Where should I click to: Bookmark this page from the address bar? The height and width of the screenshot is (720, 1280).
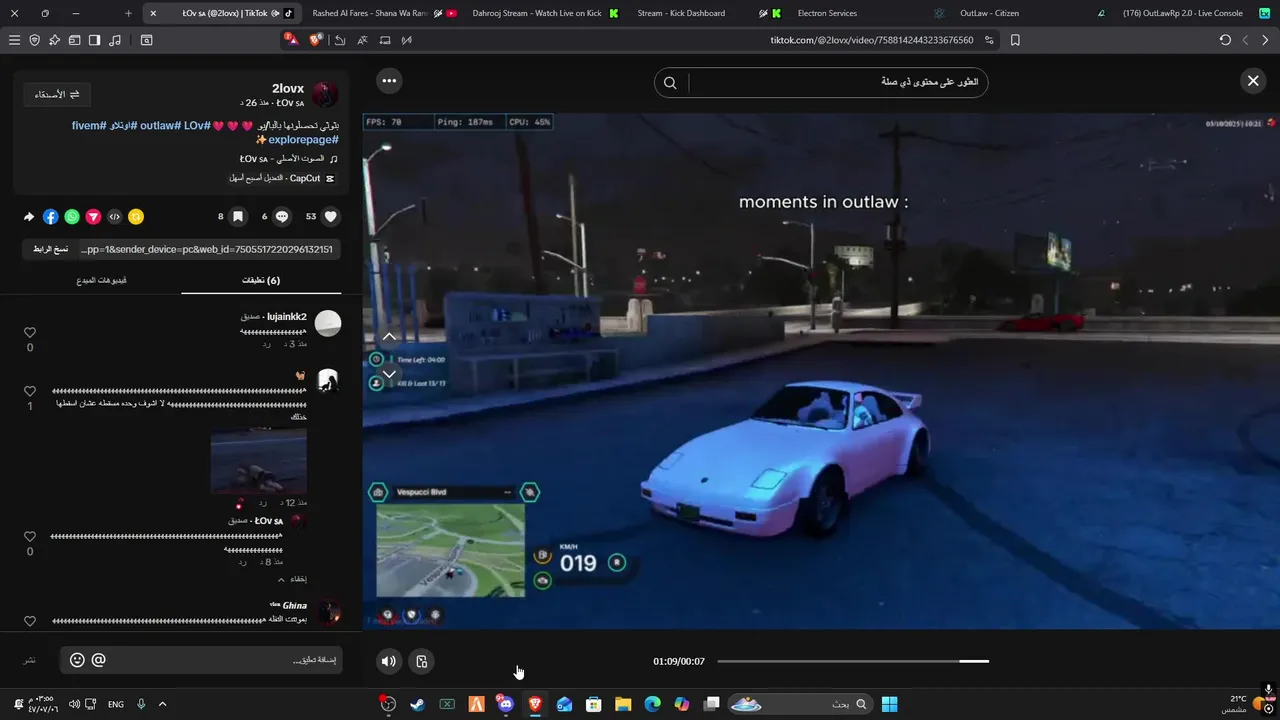1015,40
